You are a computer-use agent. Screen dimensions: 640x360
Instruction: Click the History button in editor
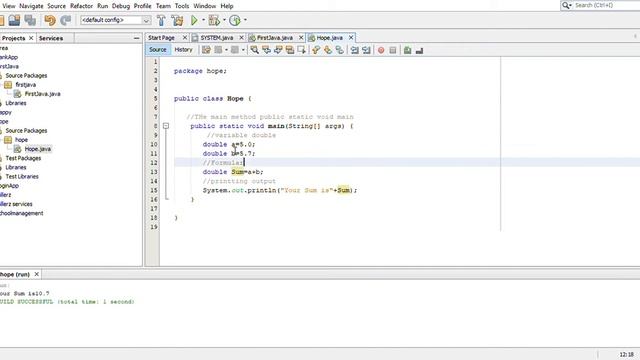(x=183, y=49)
